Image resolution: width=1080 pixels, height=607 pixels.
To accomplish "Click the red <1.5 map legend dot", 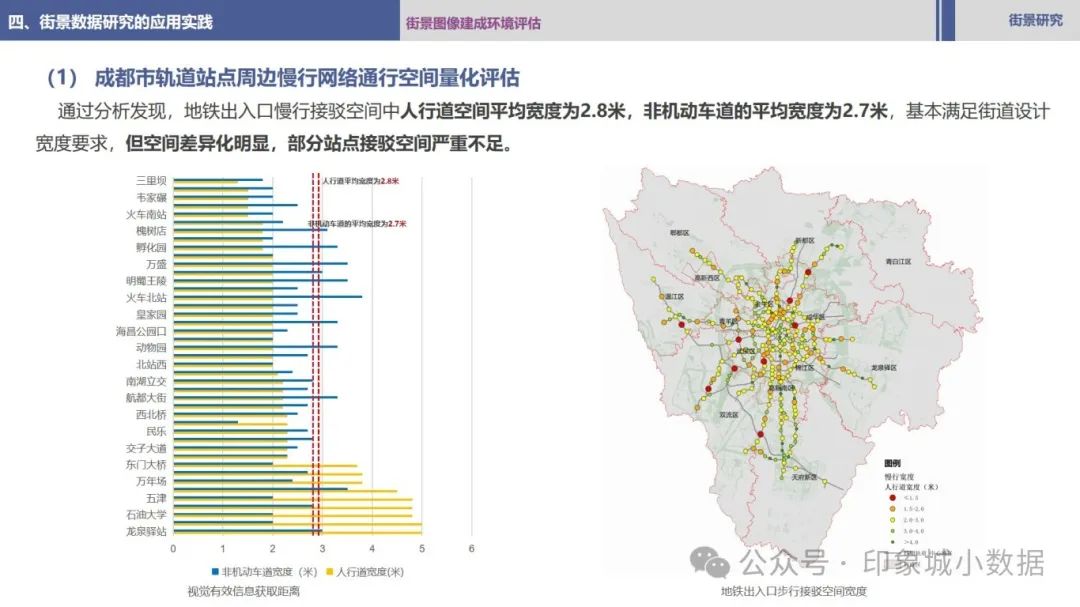I will tap(893, 497).
